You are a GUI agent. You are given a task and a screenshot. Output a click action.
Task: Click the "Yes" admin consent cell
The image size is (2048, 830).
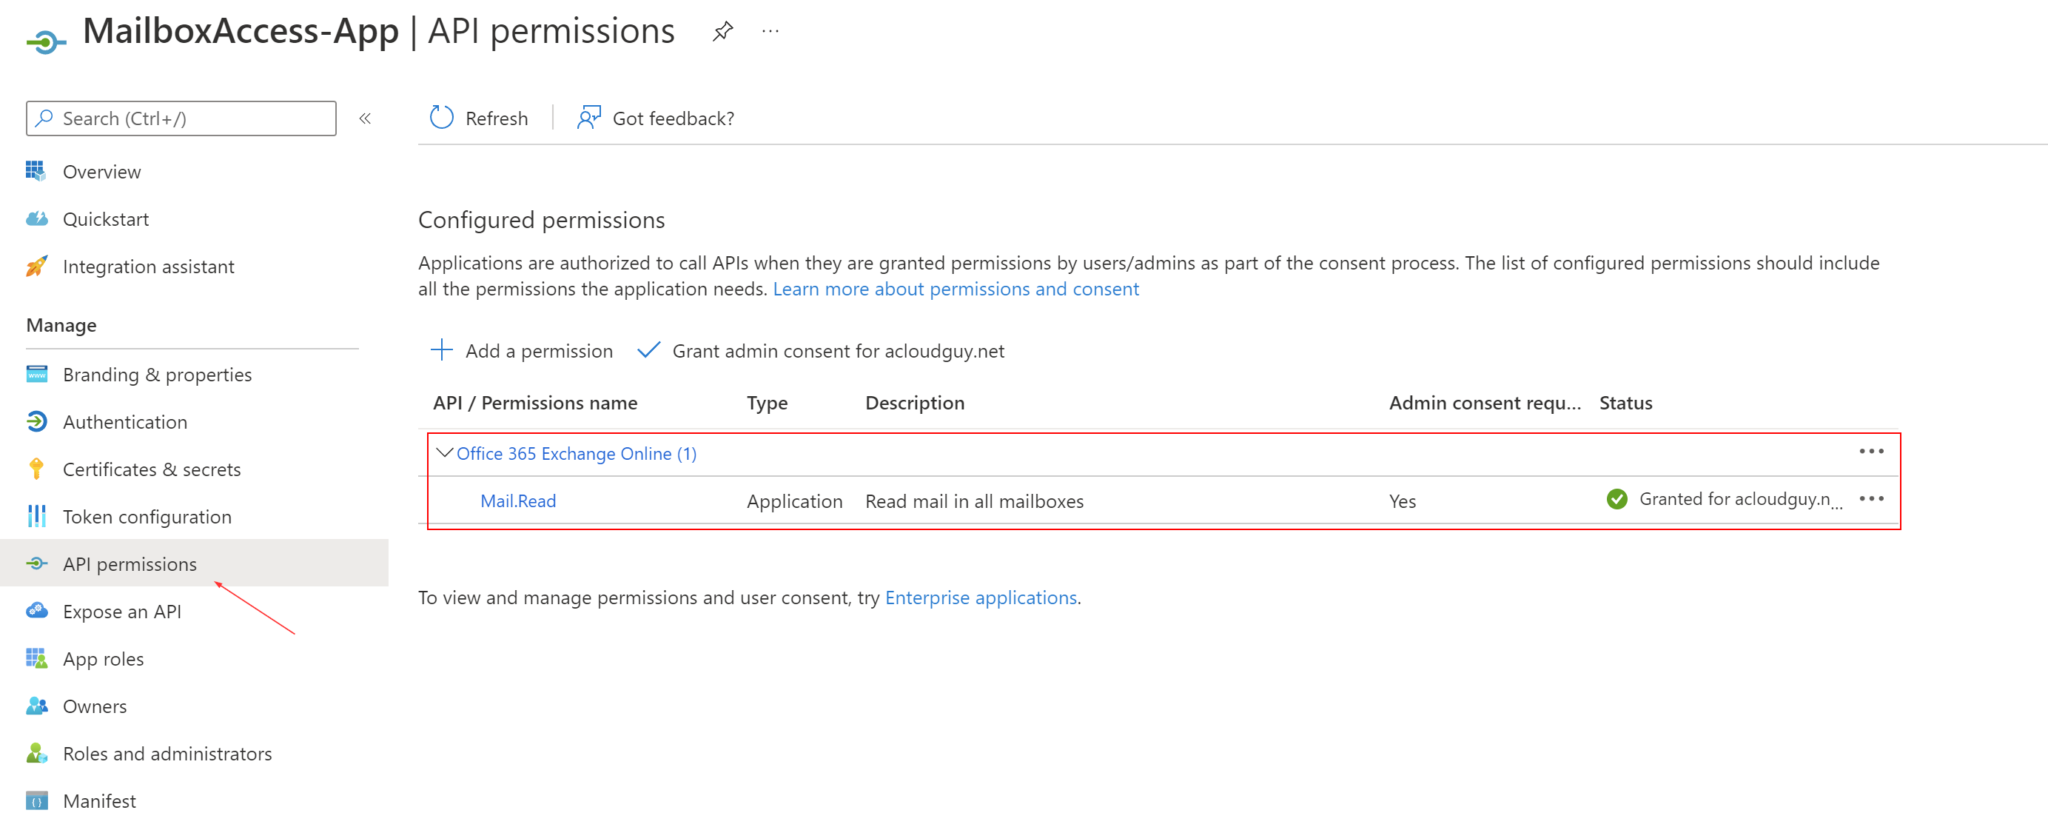click(x=1403, y=501)
